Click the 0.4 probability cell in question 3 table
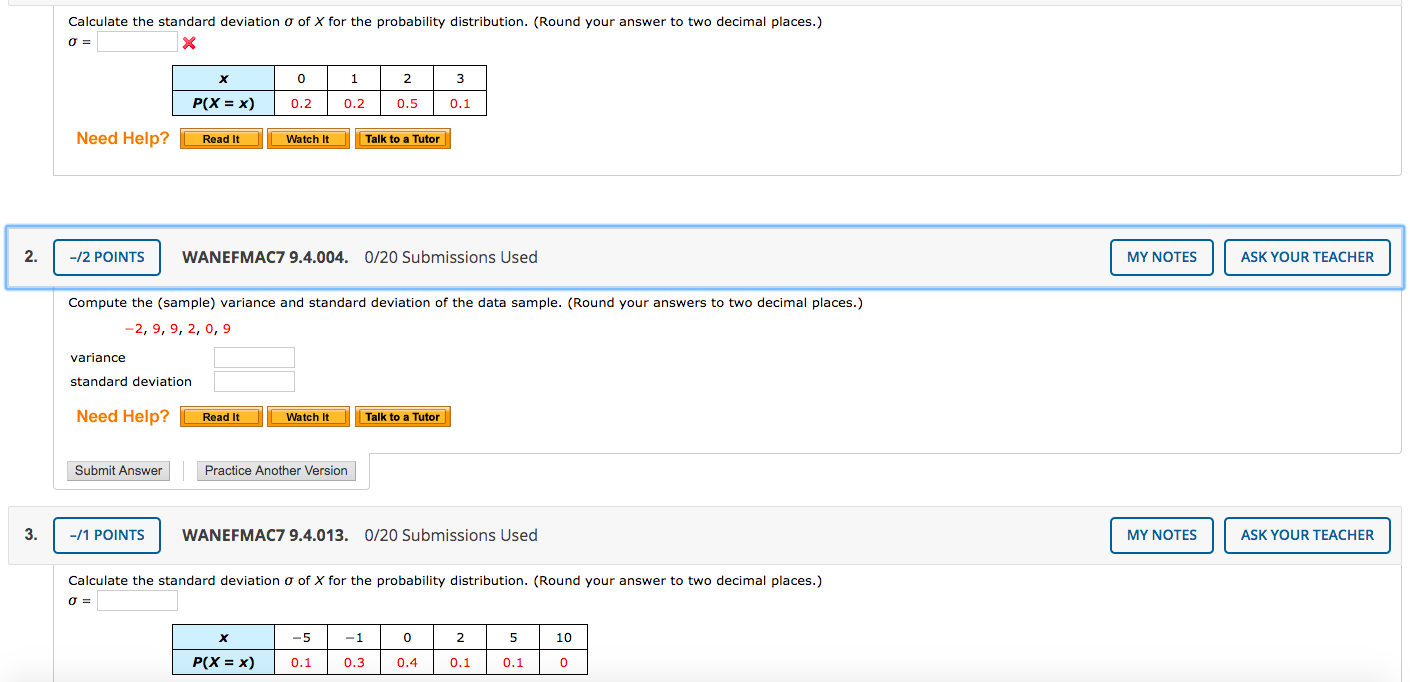The height and width of the screenshot is (682, 1410). tap(407, 662)
